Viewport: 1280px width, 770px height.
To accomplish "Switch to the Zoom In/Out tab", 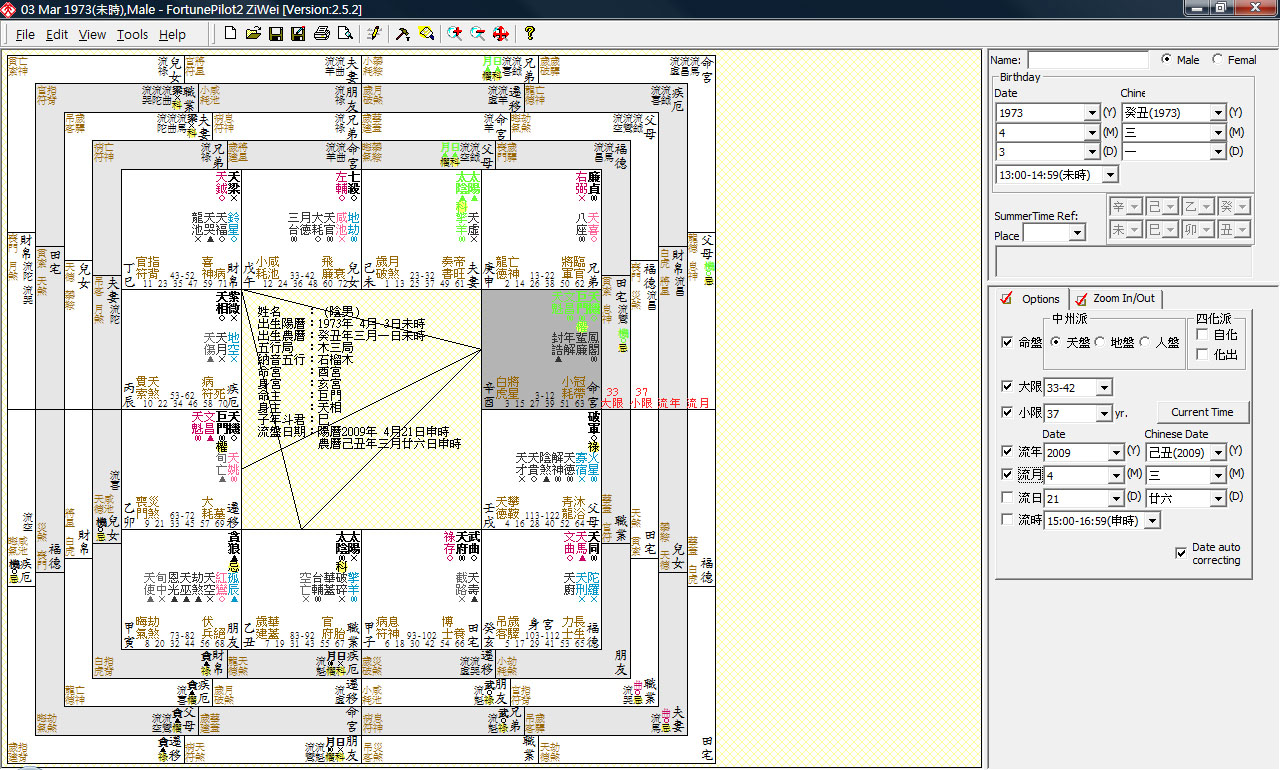I will click(x=1114, y=299).
